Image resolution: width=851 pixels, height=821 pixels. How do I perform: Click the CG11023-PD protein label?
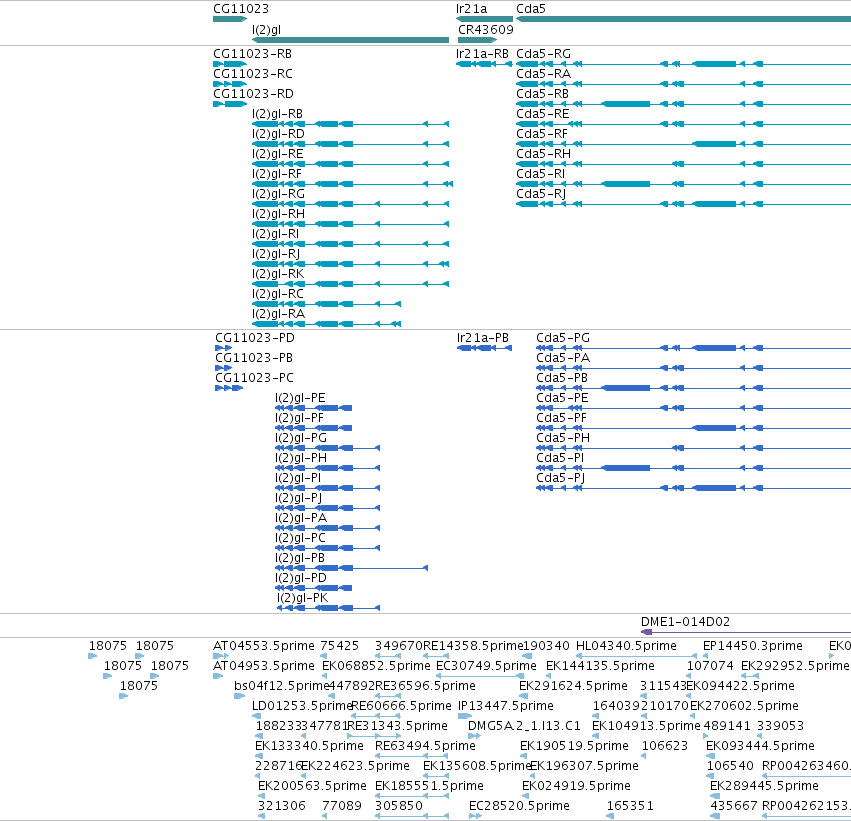pyautogui.click(x=255, y=338)
